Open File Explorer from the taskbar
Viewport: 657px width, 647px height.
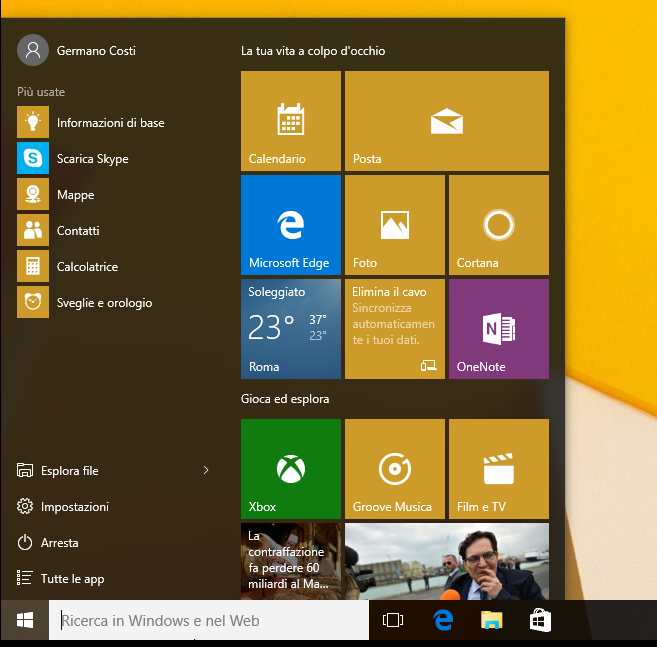click(x=491, y=620)
